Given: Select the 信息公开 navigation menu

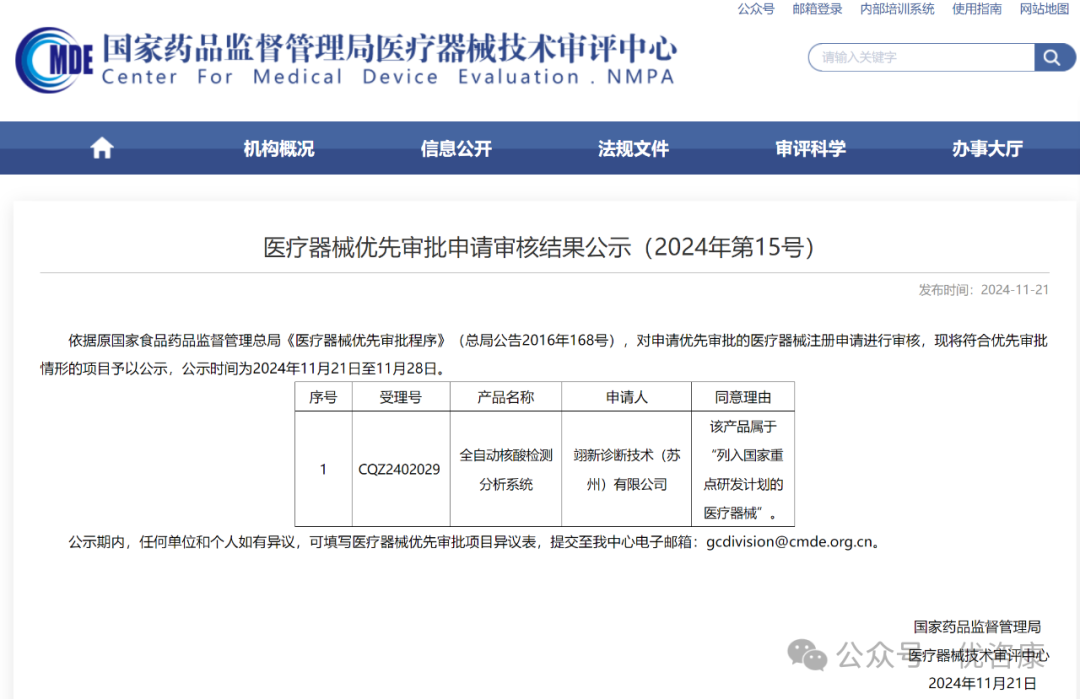Looking at the screenshot, I should tap(456, 149).
